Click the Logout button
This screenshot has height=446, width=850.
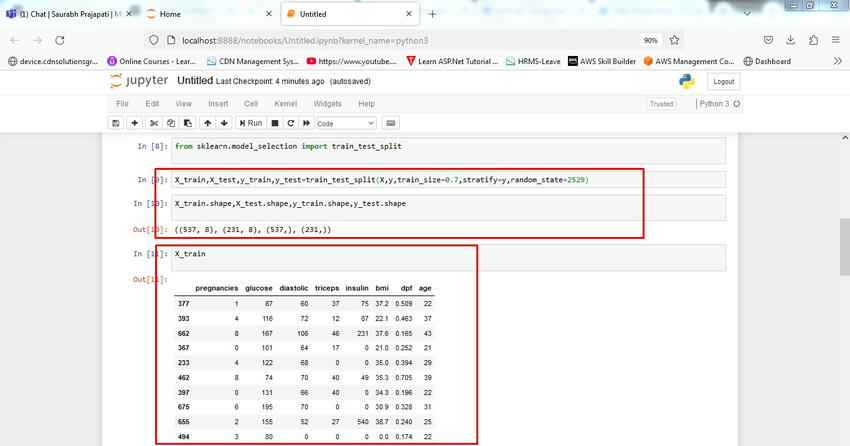(724, 81)
